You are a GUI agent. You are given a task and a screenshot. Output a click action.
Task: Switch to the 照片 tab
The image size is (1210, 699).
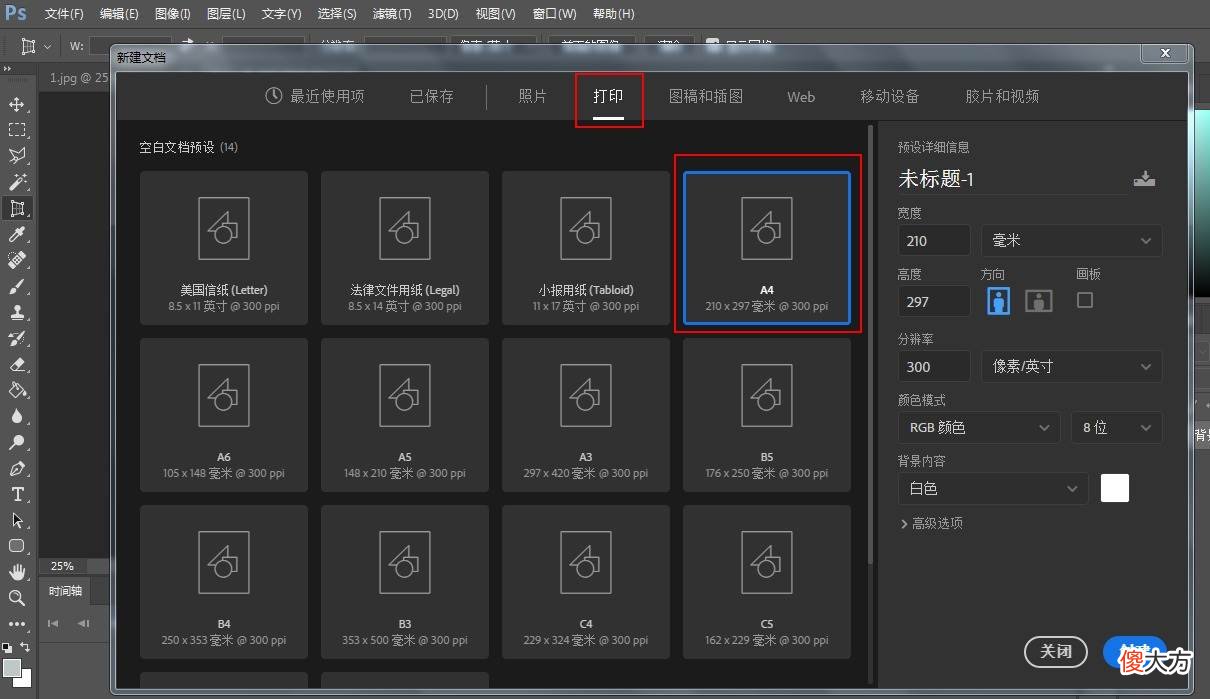pos(533,96)
